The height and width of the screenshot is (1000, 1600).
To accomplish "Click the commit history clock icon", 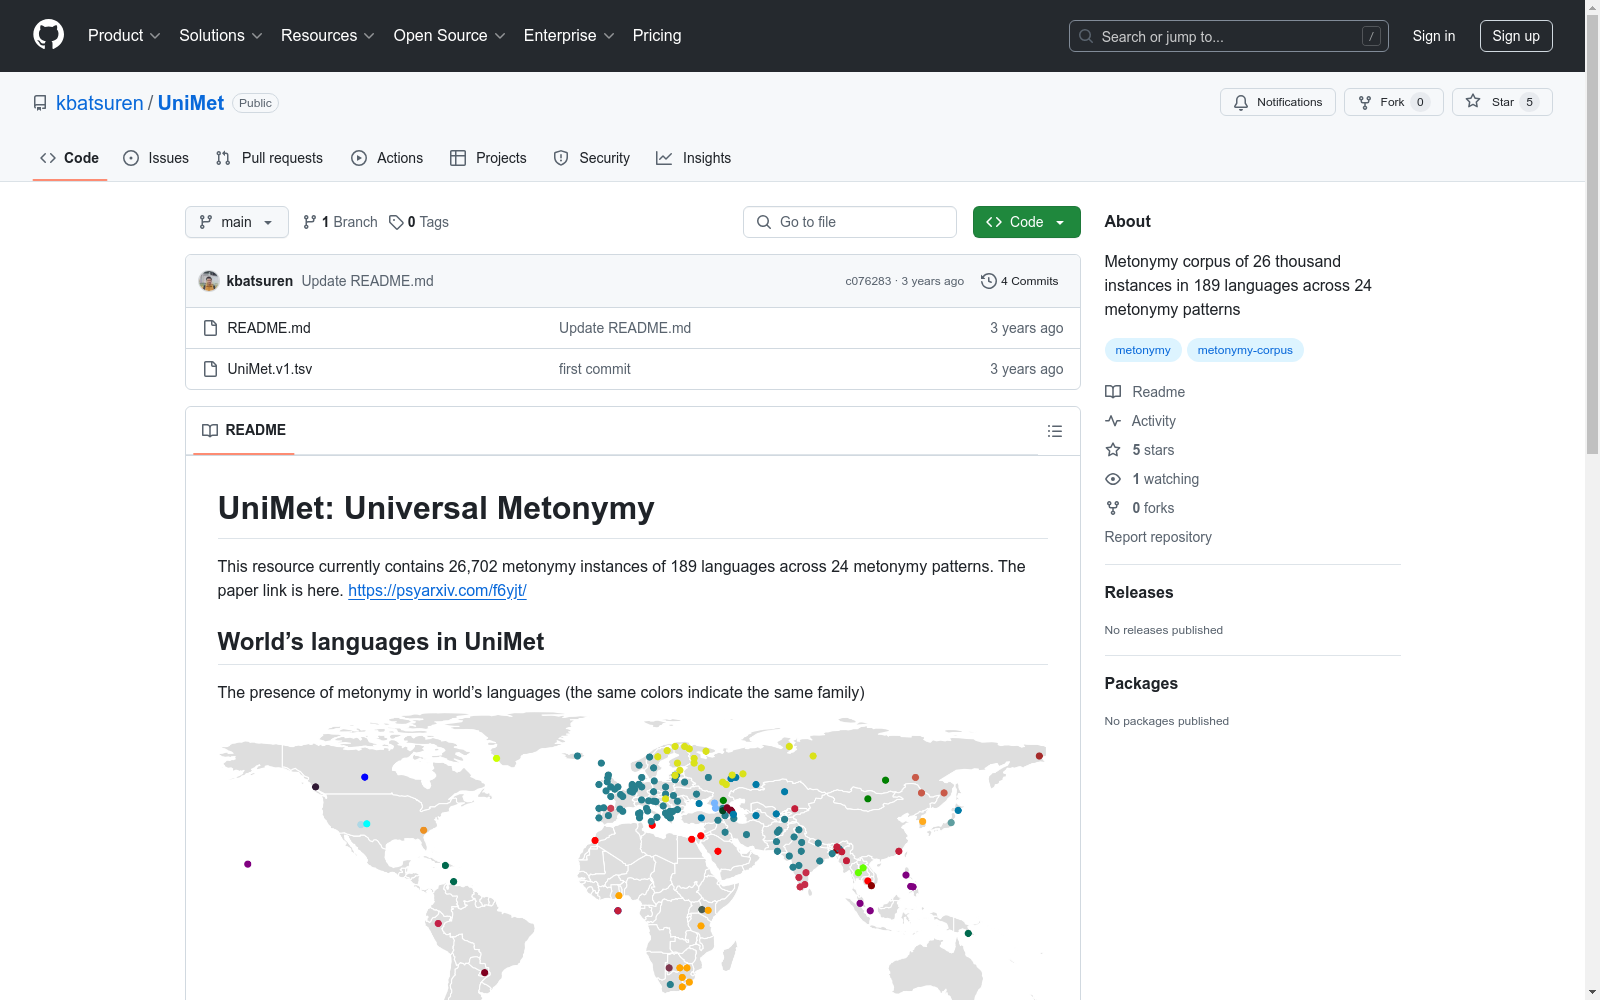I will [x=989, y=281].
